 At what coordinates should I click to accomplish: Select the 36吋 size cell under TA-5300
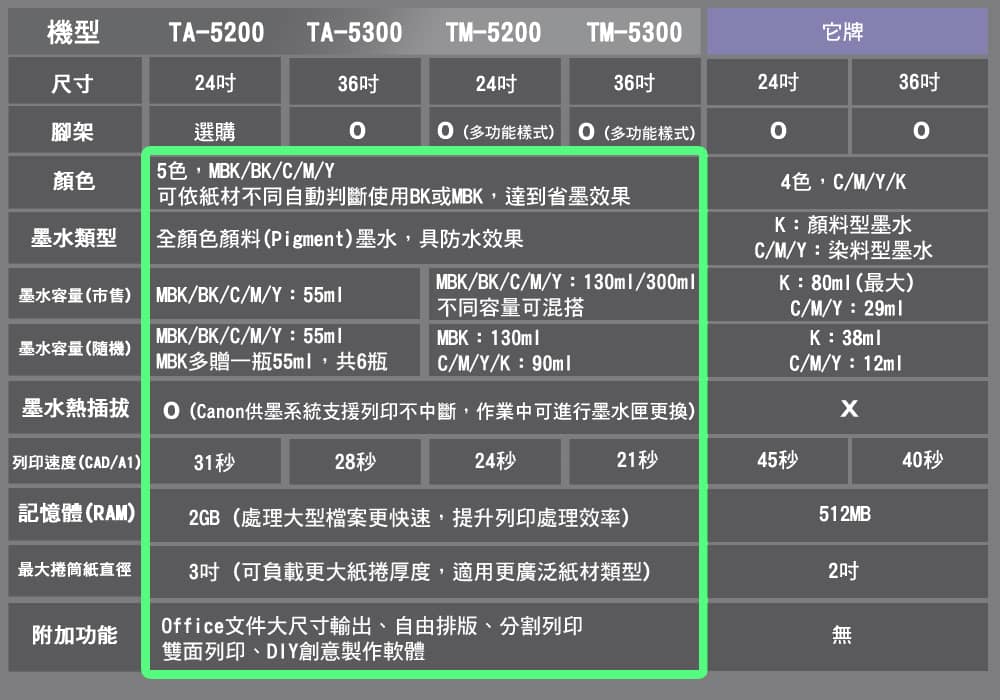355,82
